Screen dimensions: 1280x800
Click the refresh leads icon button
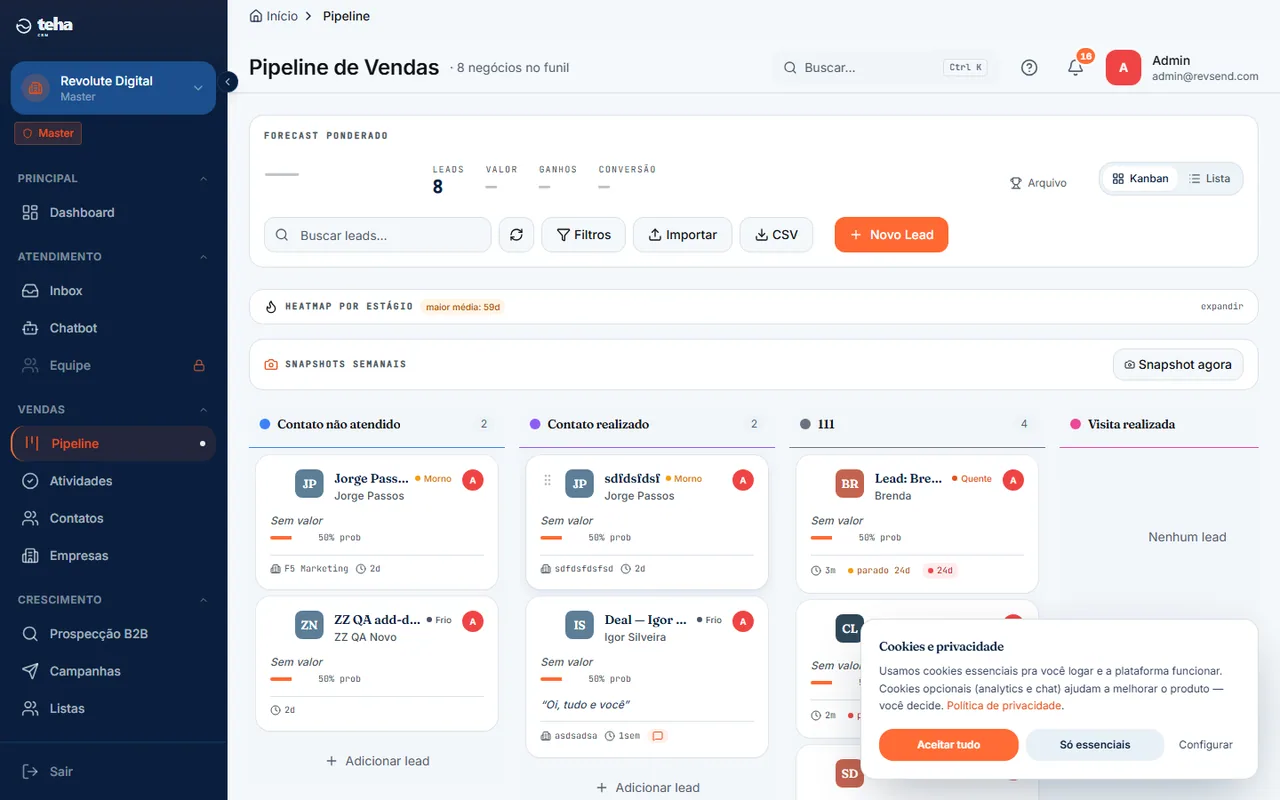[516, 235]
